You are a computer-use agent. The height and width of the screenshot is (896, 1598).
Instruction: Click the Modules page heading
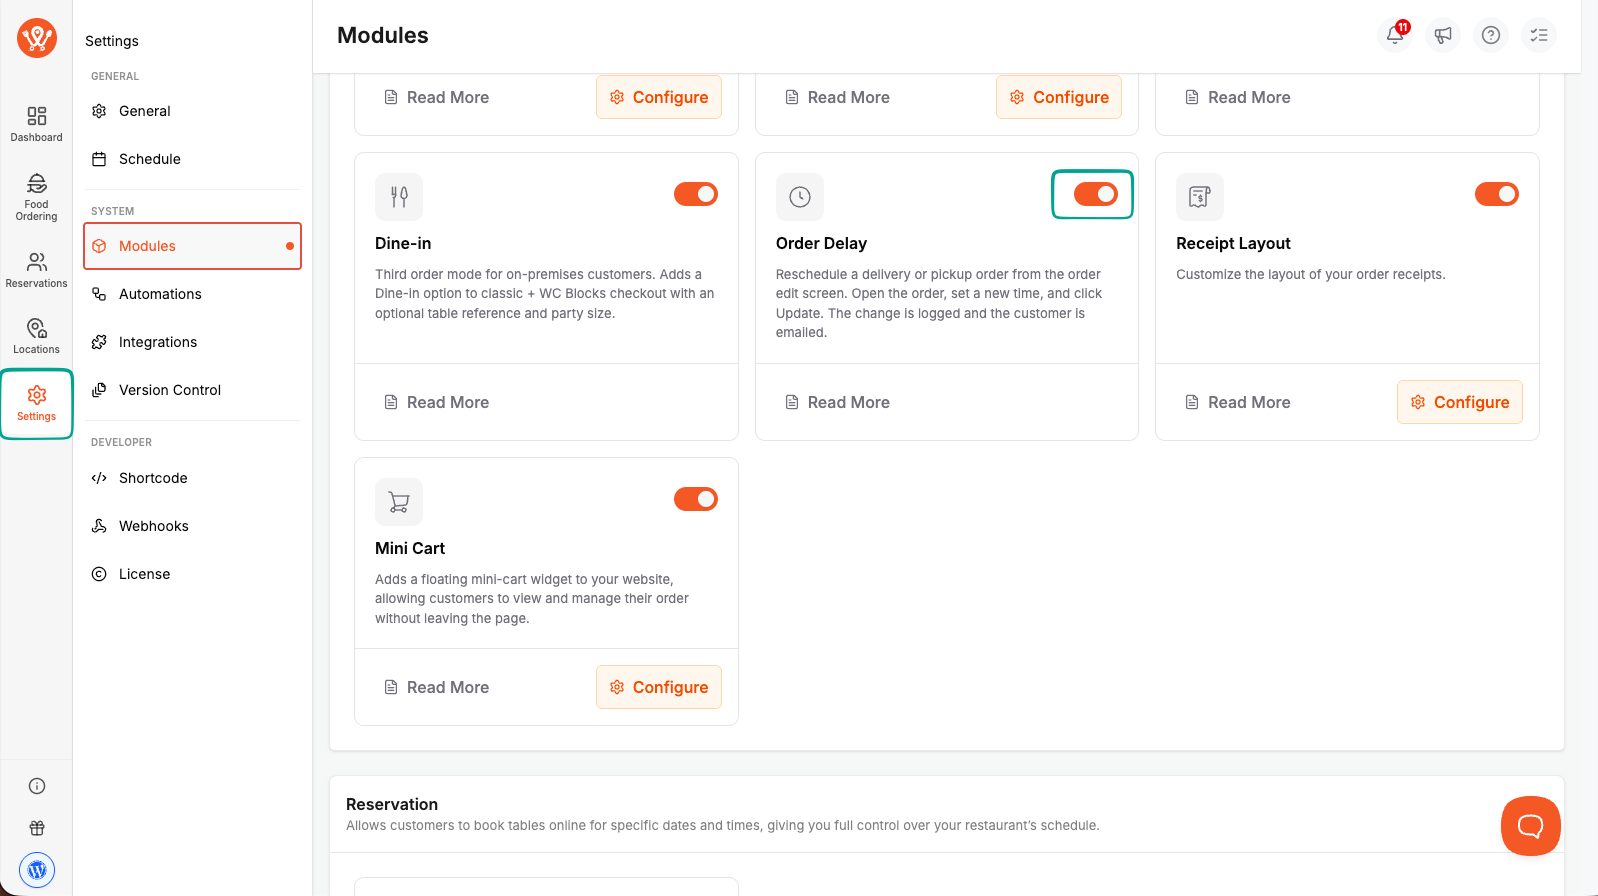click(383, 36)
